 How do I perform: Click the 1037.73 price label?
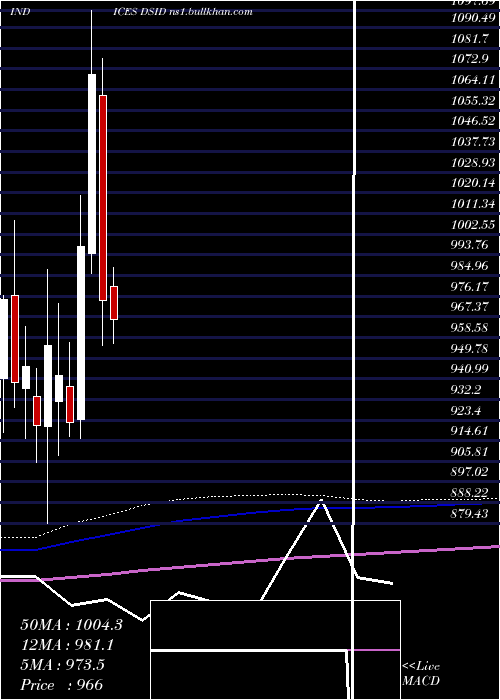point(473,142)
